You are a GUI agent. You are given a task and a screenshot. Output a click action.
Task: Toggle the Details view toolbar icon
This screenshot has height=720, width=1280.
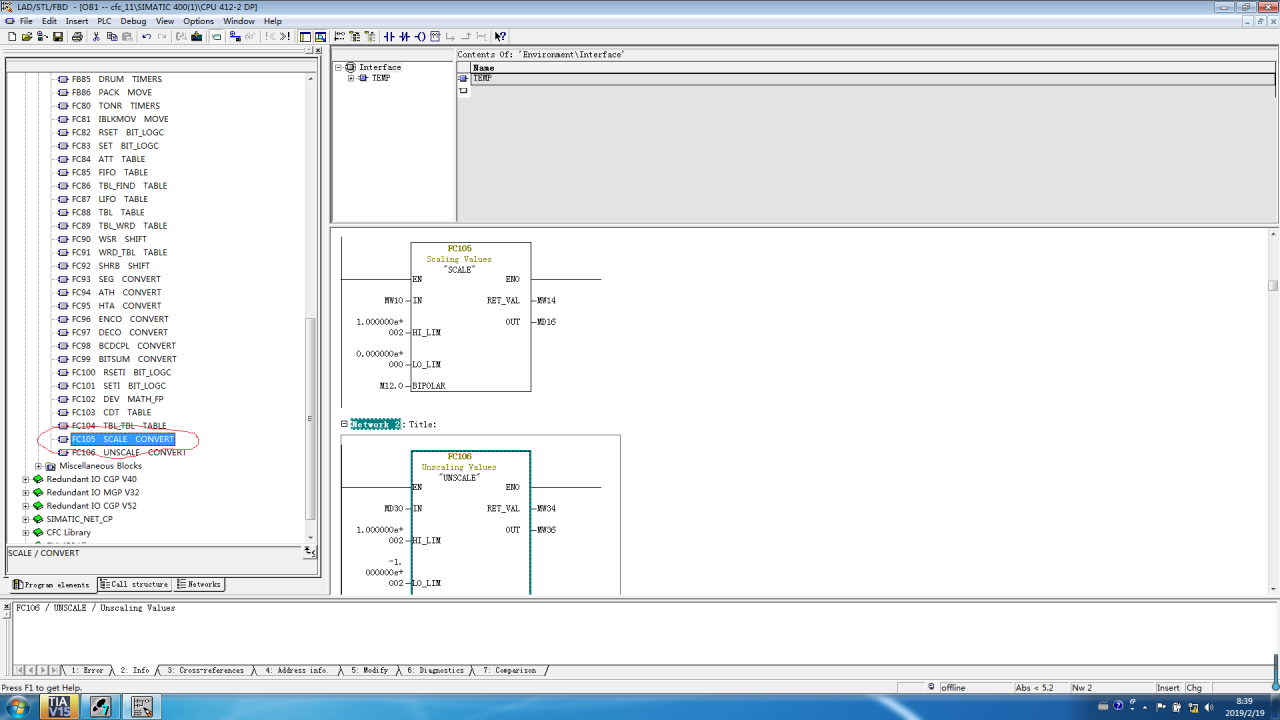(x=321, y=36)
